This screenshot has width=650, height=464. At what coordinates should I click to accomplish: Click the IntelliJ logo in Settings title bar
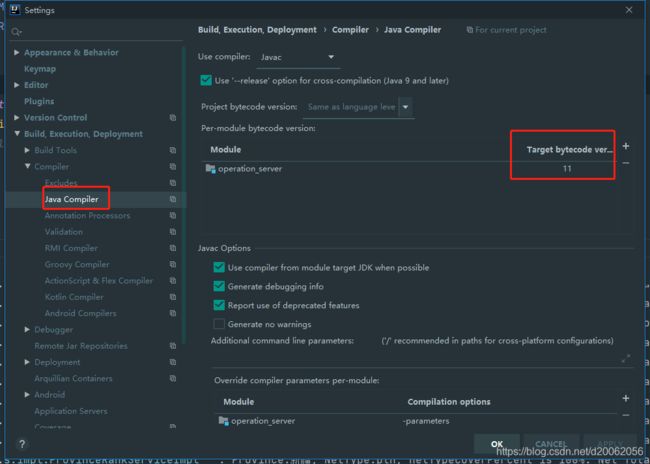coord(15,10)
